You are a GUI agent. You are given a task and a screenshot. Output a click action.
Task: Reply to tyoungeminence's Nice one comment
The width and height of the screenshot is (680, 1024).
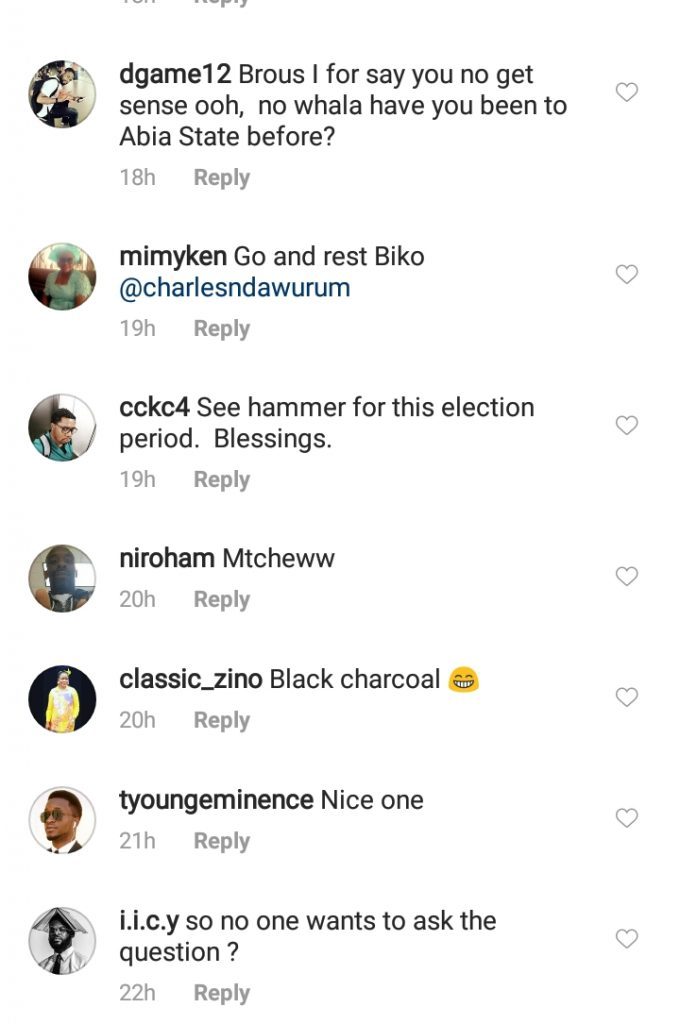point(221,842)
